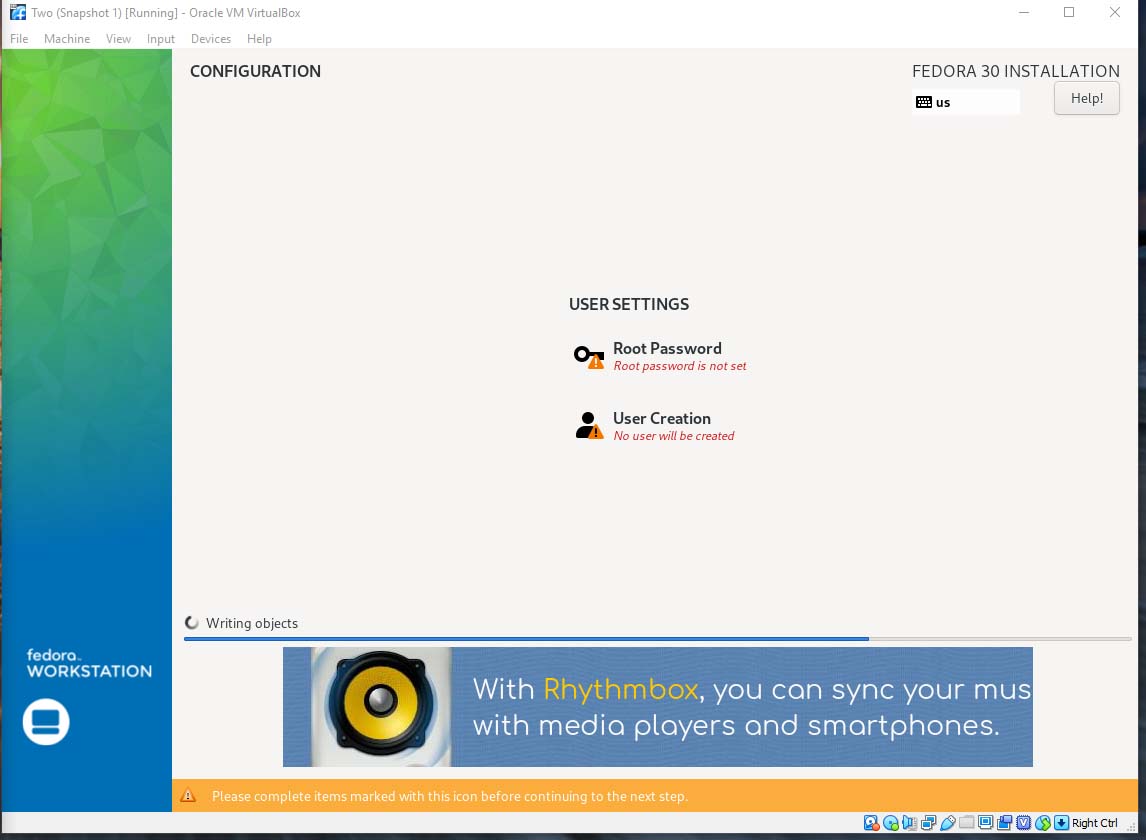1146x840 pixels.
Task: Open the Root Password settings
Action: (660, 356)
